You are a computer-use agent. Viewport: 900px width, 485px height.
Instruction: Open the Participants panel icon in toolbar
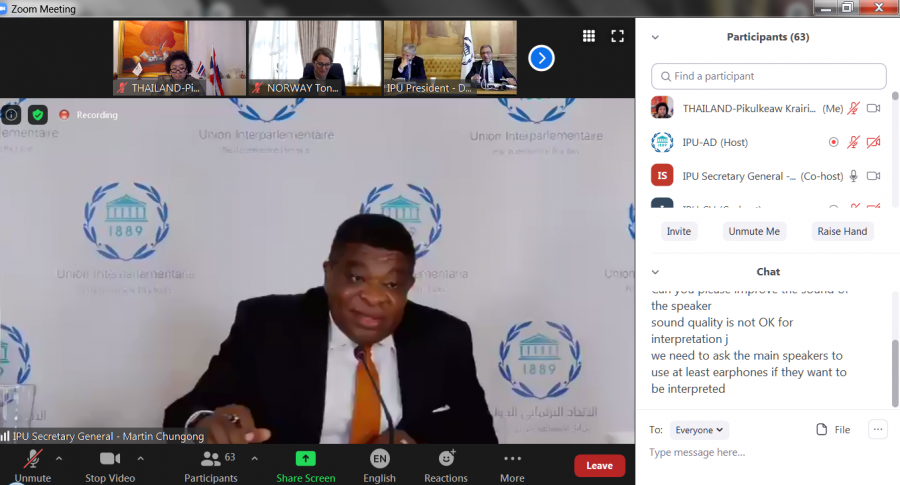[211, 459]
